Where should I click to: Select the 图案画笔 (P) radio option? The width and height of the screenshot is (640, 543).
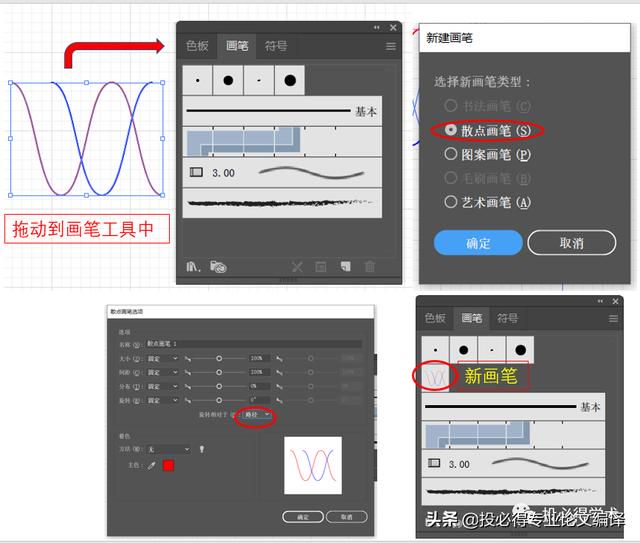point(451,154)
